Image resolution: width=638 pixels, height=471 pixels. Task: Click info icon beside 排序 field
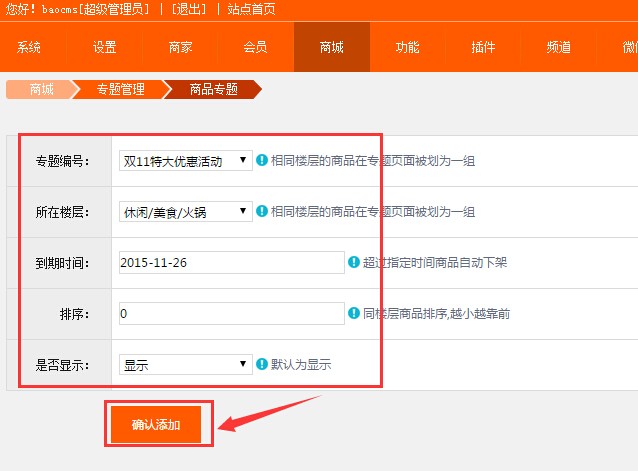point(354,313)
